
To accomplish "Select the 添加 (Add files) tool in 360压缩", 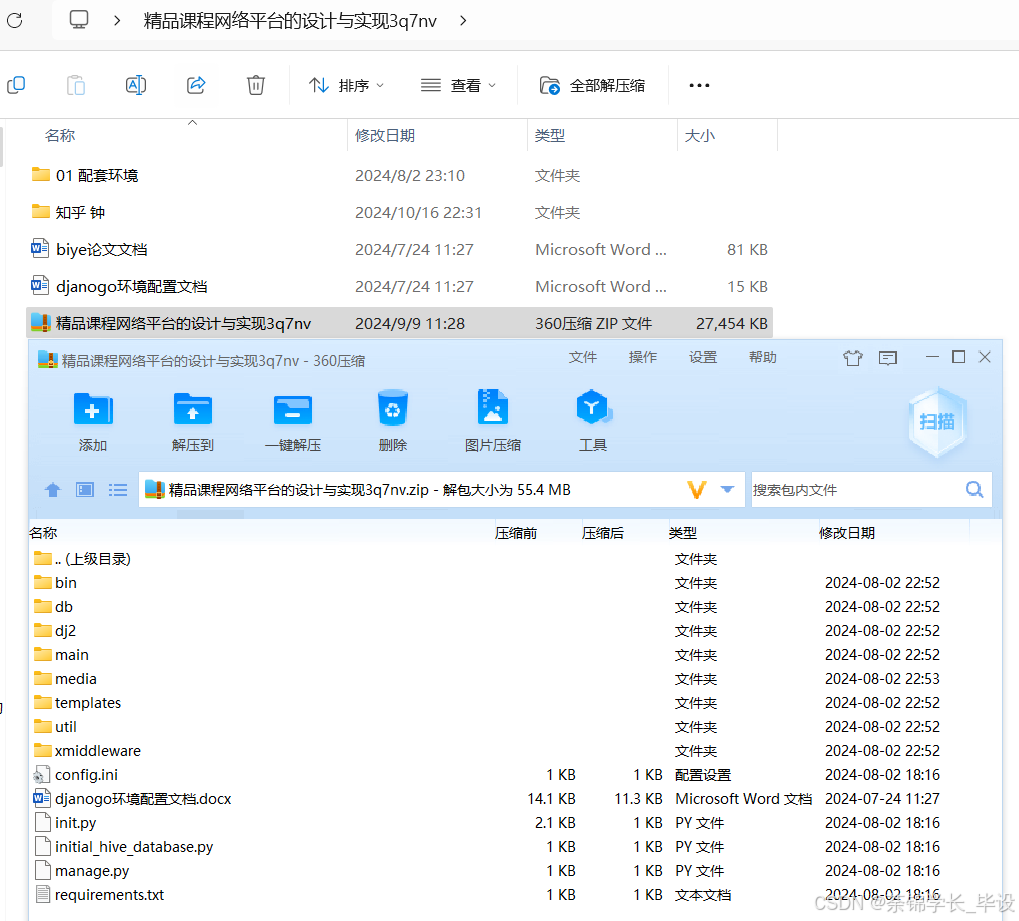I will [92, 420].
